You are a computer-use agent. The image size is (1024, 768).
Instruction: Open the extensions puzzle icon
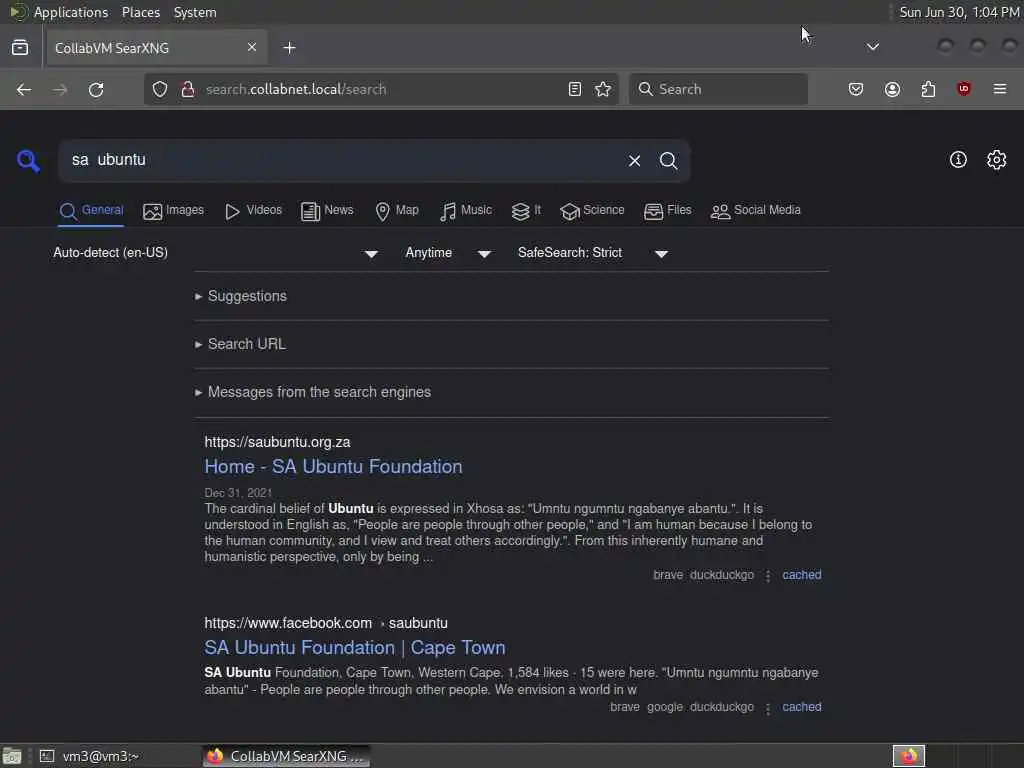[928, 89]
